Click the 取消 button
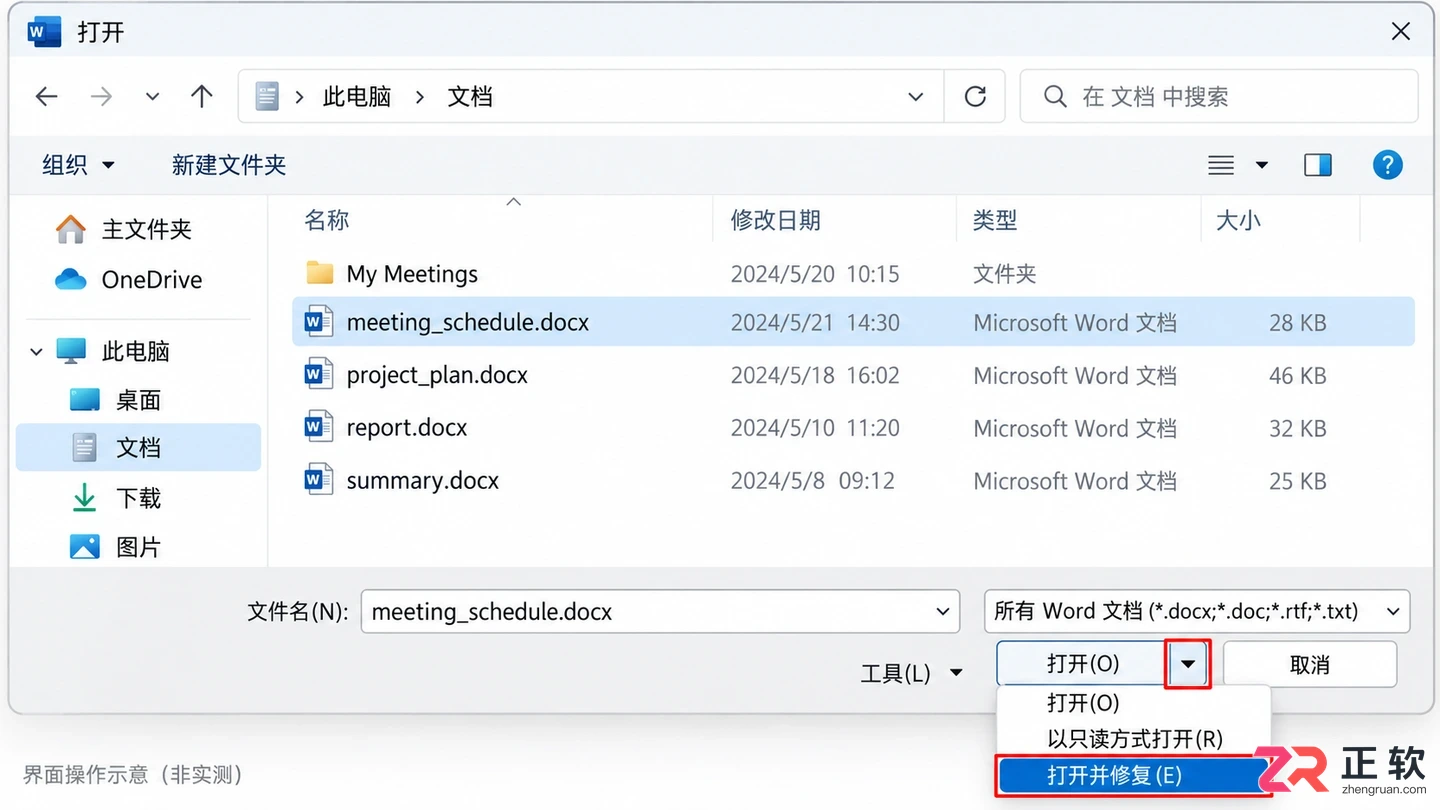Screen dimensions: 1440x810 point(1309,664)
